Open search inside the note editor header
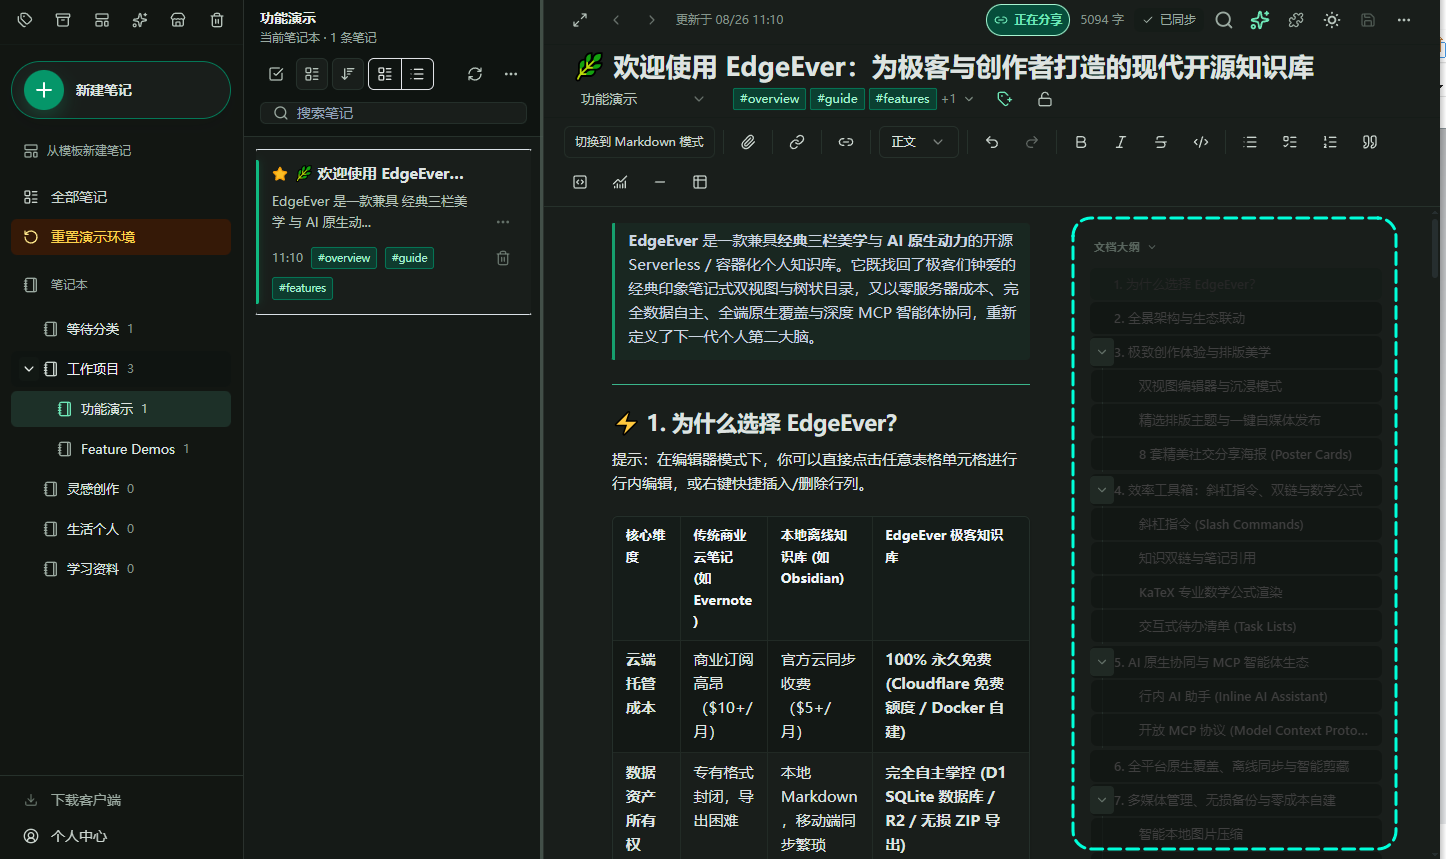 1224,20
